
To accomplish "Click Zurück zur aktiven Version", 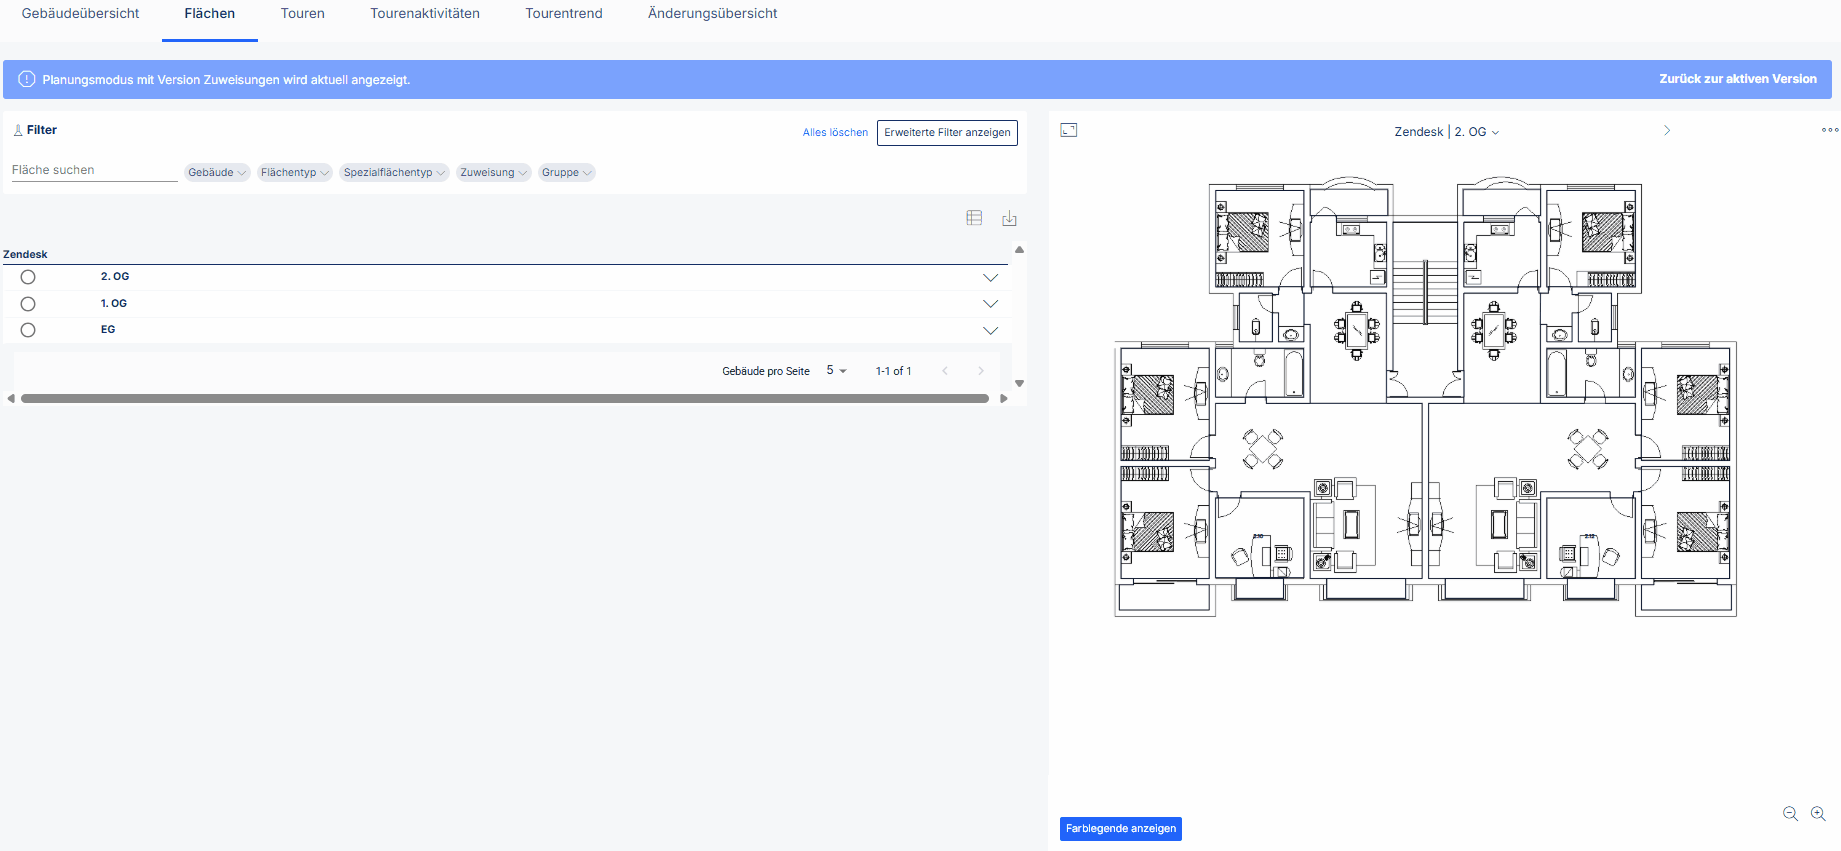I will click(x=1738, y=79).
